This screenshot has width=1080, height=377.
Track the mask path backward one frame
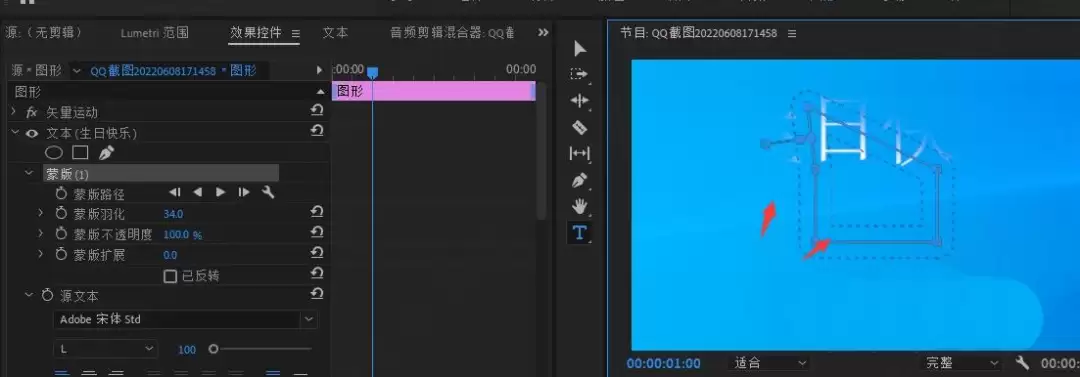175,192
